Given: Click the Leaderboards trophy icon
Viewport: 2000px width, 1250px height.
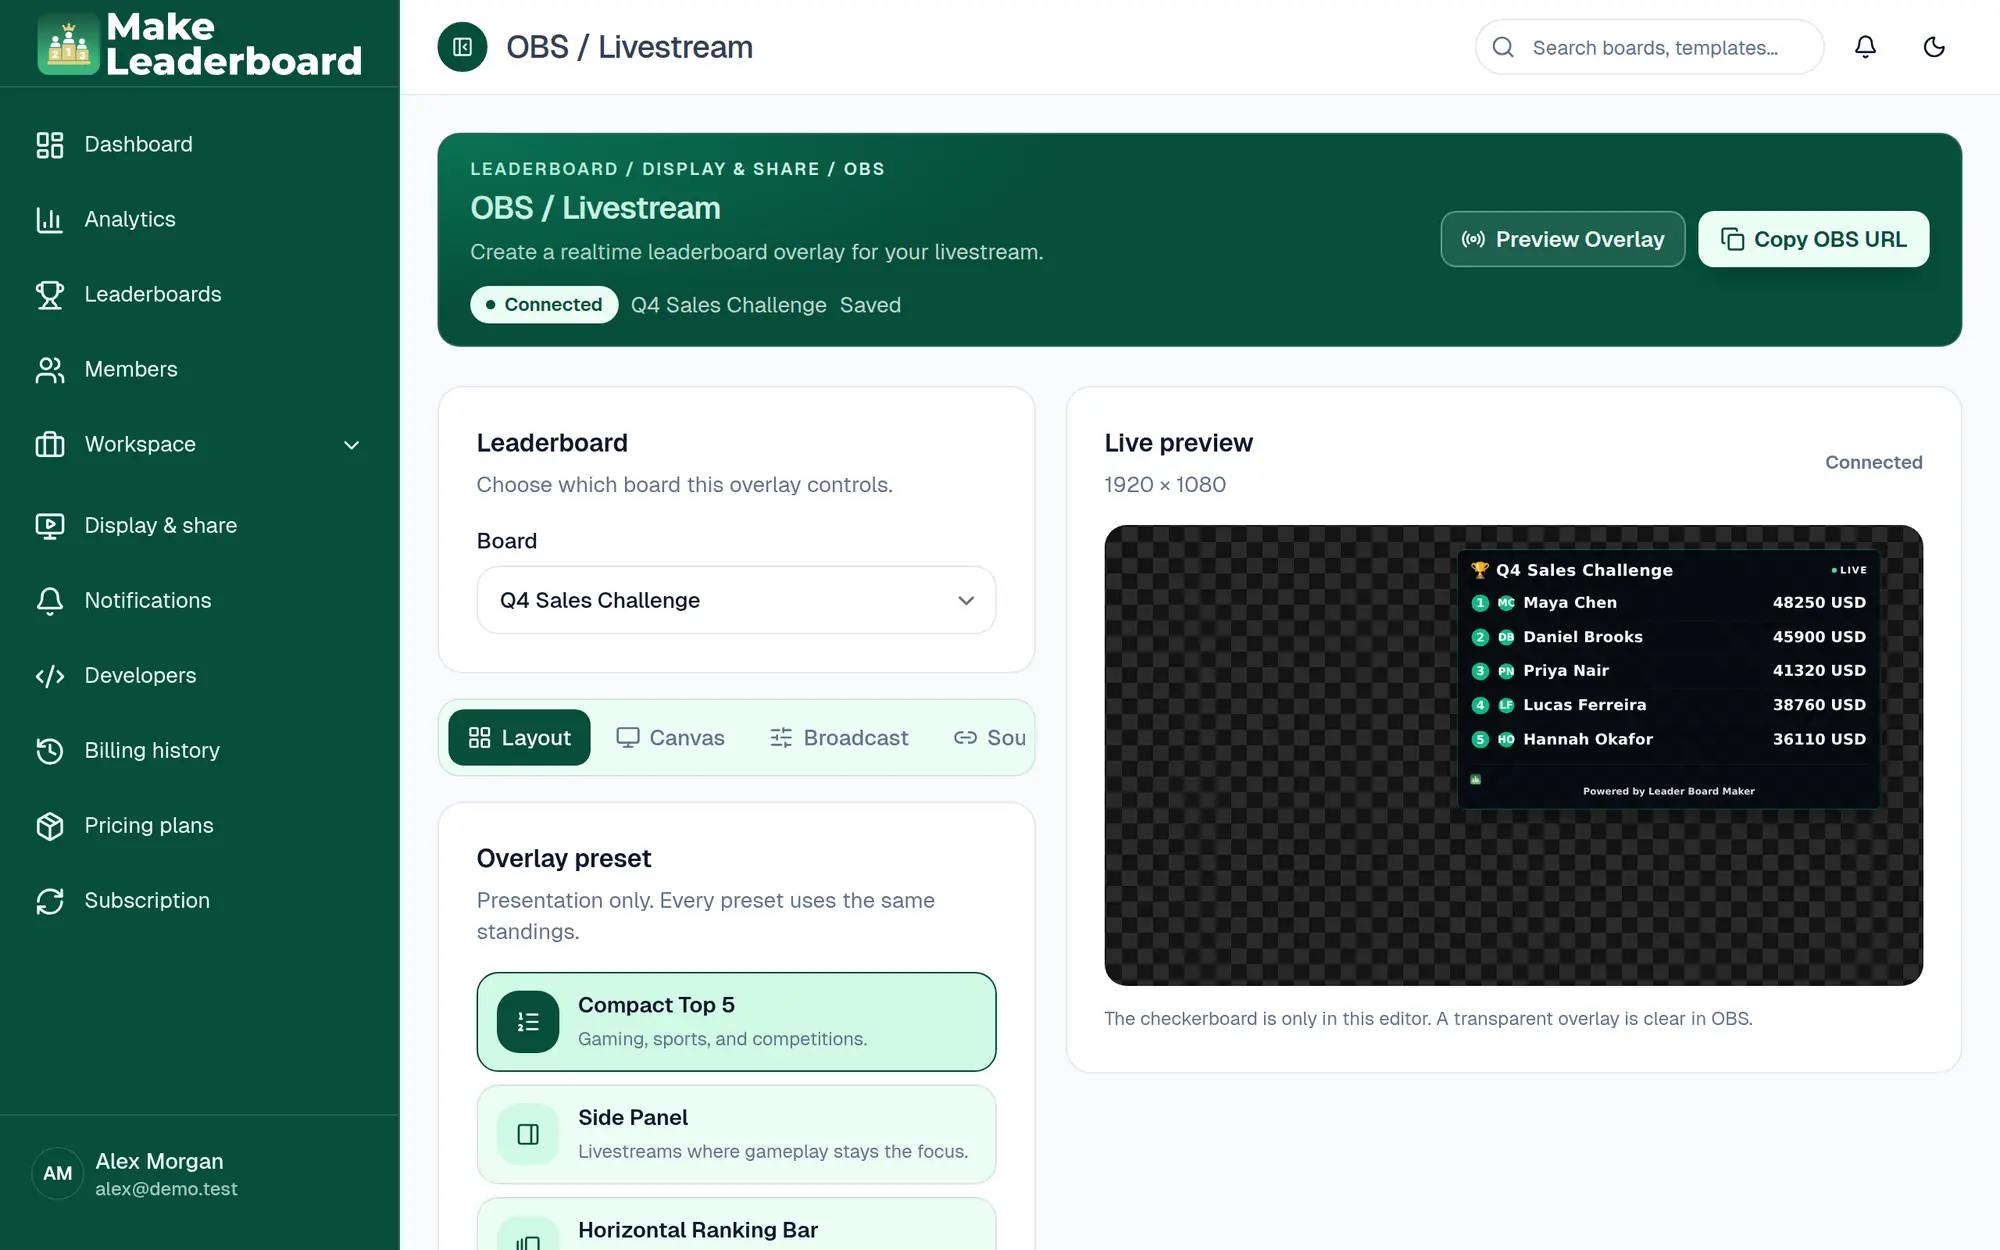Looking at the screenshot, I should click(50, 295).
